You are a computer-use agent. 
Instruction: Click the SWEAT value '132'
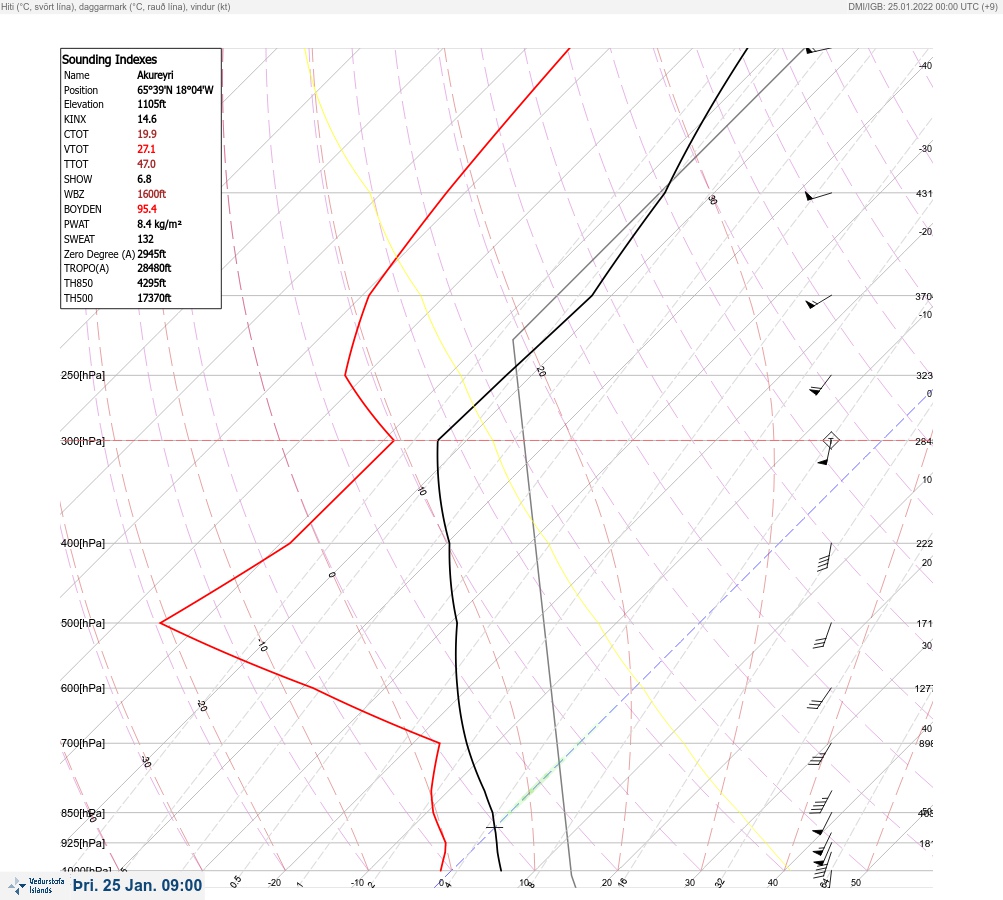pyautogui.click(x=145, y=239)
